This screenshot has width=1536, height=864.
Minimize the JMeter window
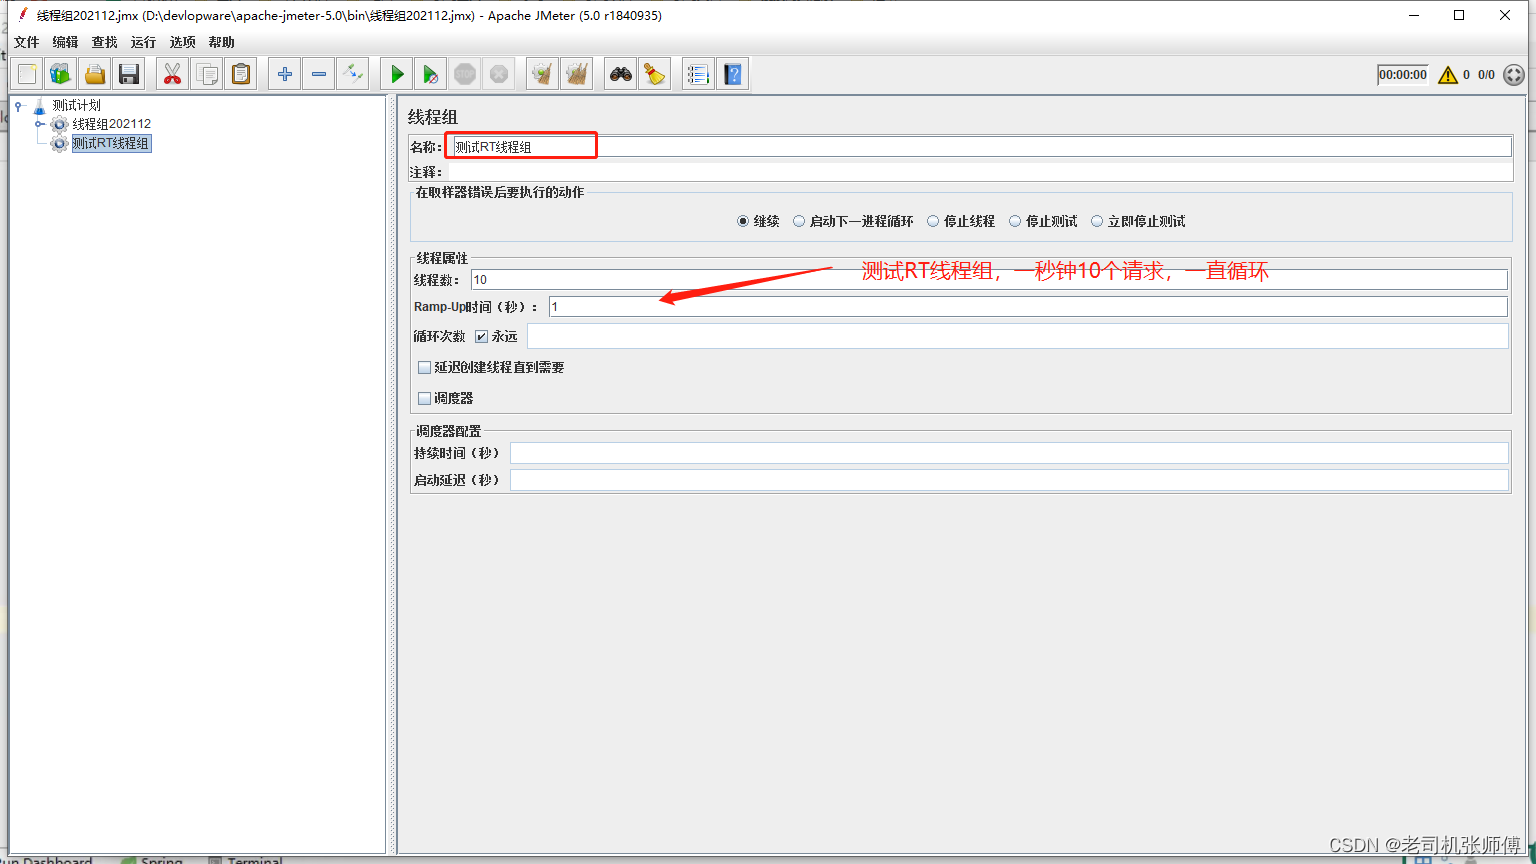point(1413,15)
